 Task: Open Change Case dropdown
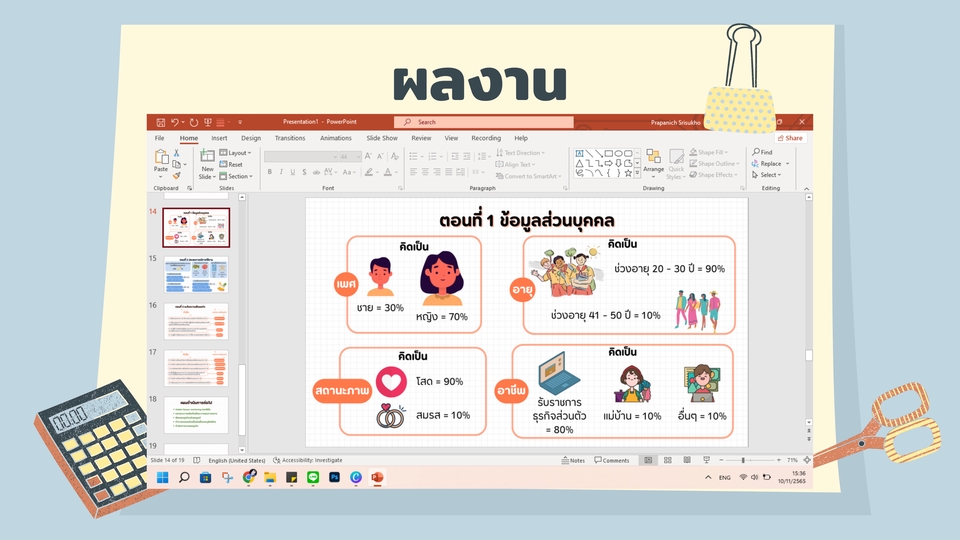click(349, 172)
